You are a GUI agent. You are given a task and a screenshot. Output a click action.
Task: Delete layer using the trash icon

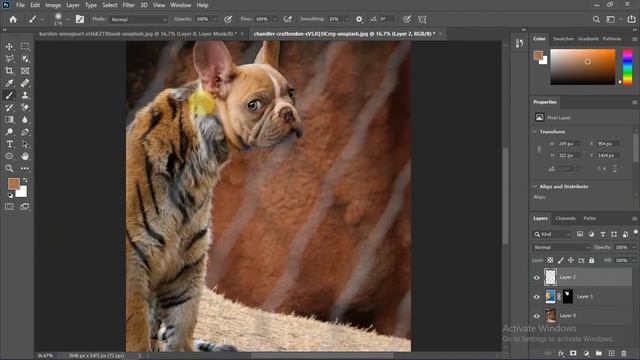[624, 353]
